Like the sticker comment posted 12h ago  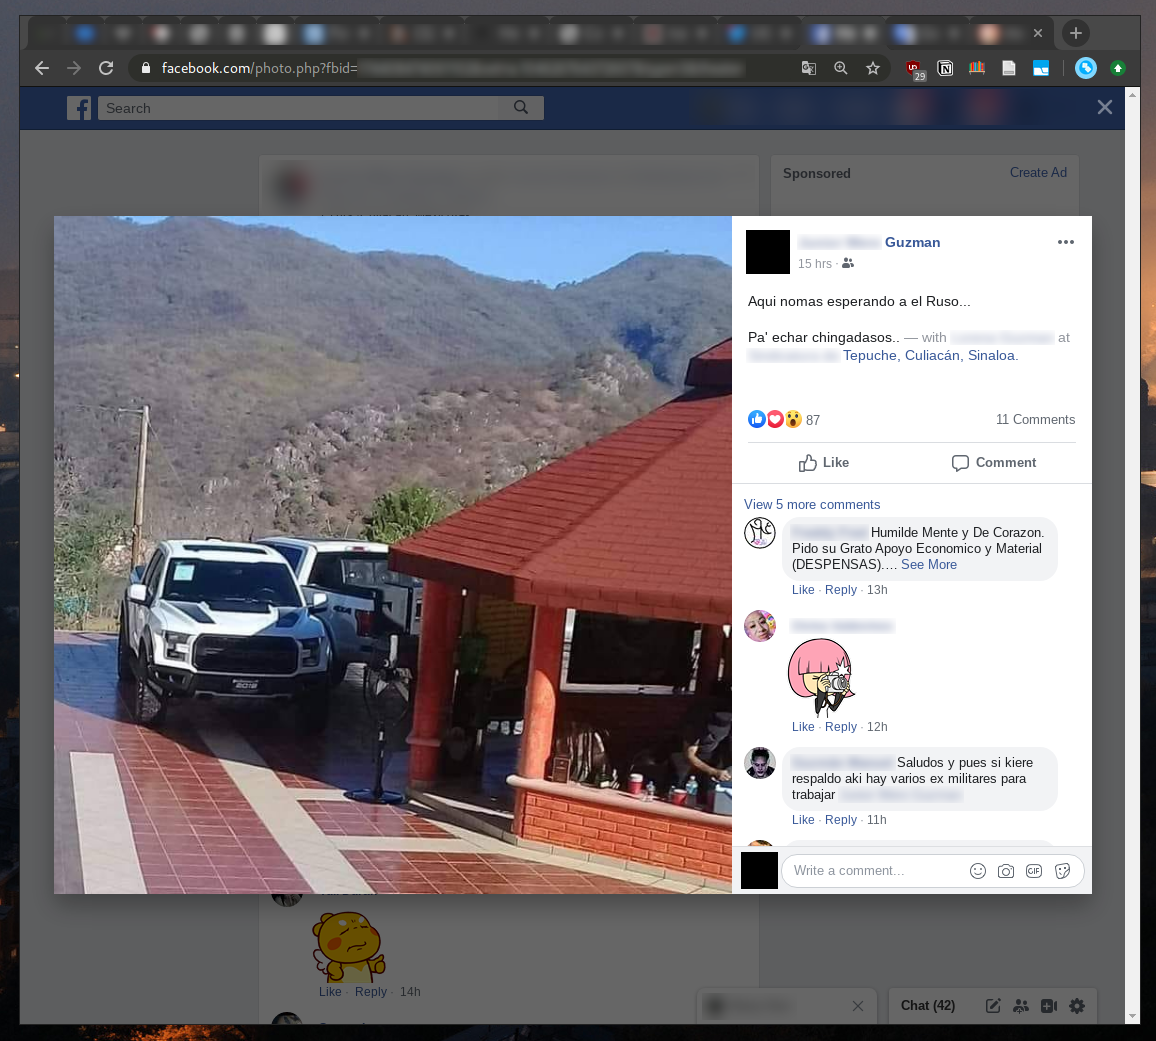pos(803,727)
